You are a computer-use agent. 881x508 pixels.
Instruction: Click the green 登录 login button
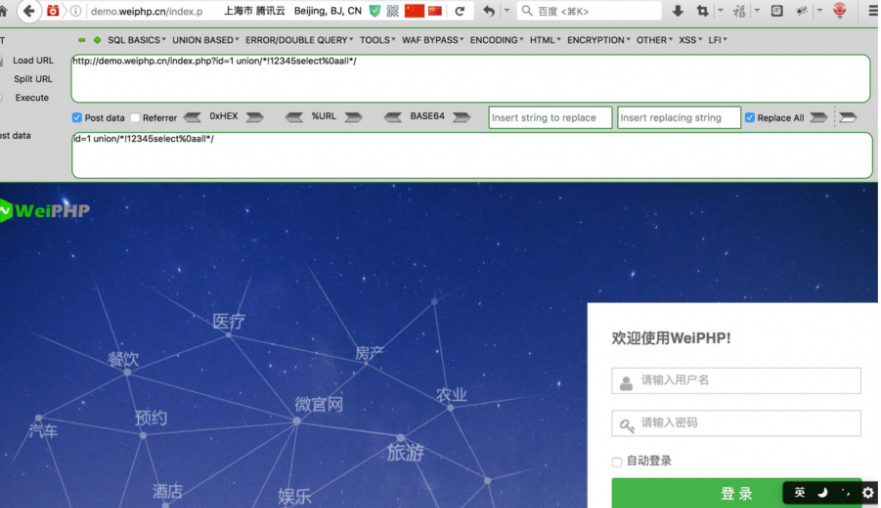(737, 493)
